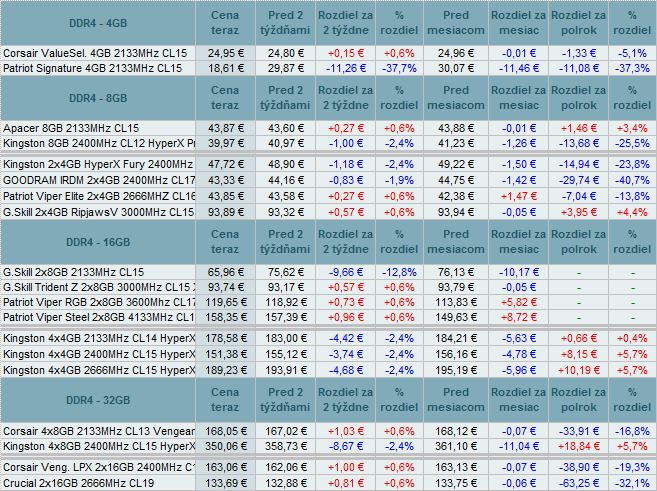Click the Patriot Signature 4GB 2133MHz CL15 name
This screenshot has width=657, height=491.
(93, 68)
